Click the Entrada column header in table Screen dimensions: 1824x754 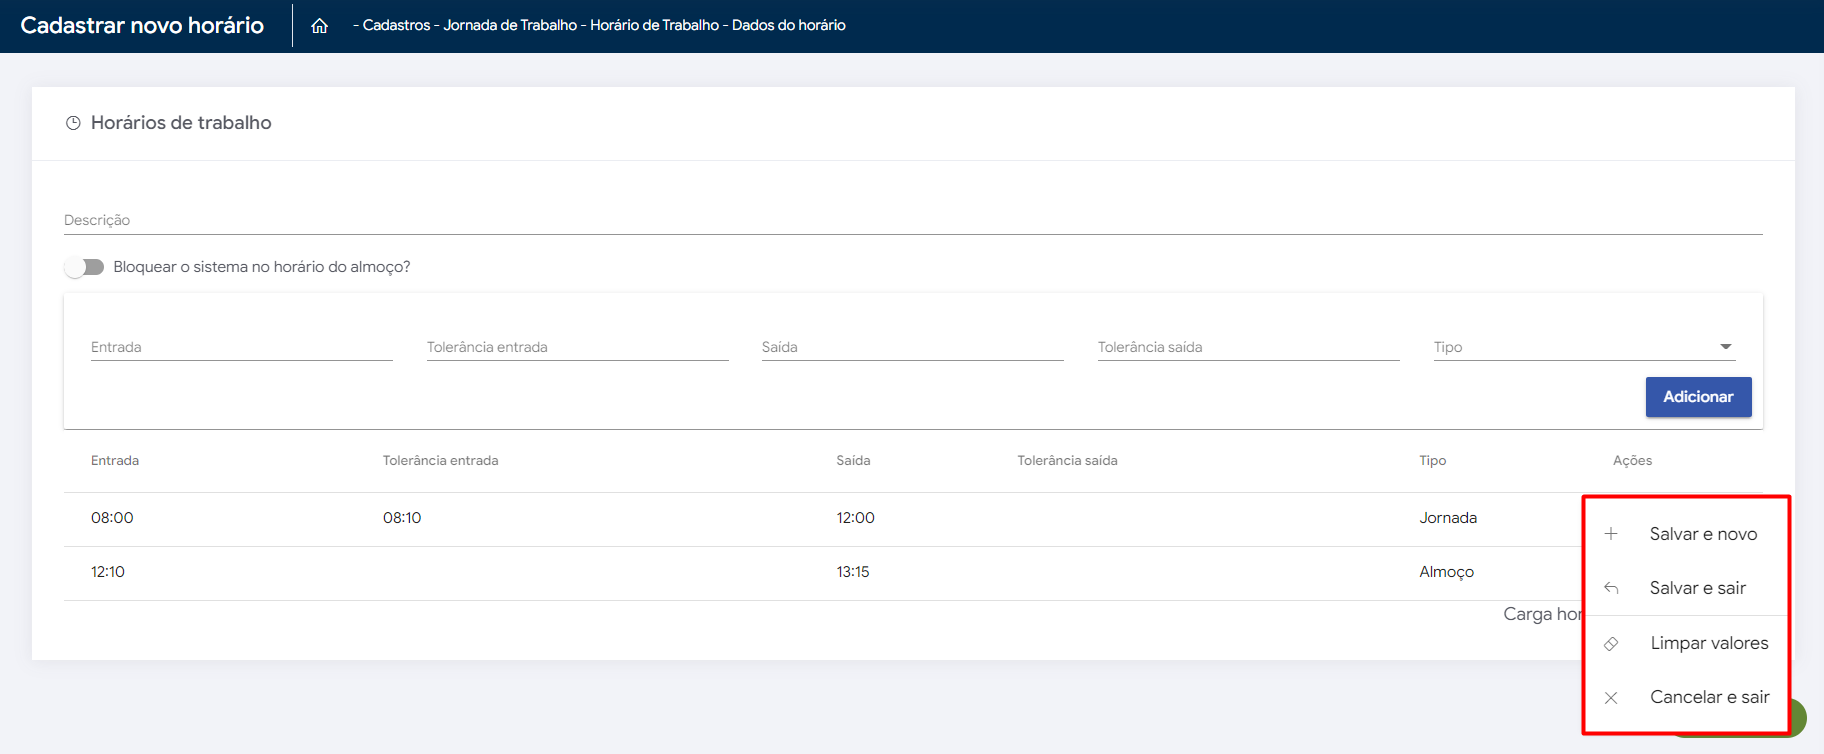115,461
